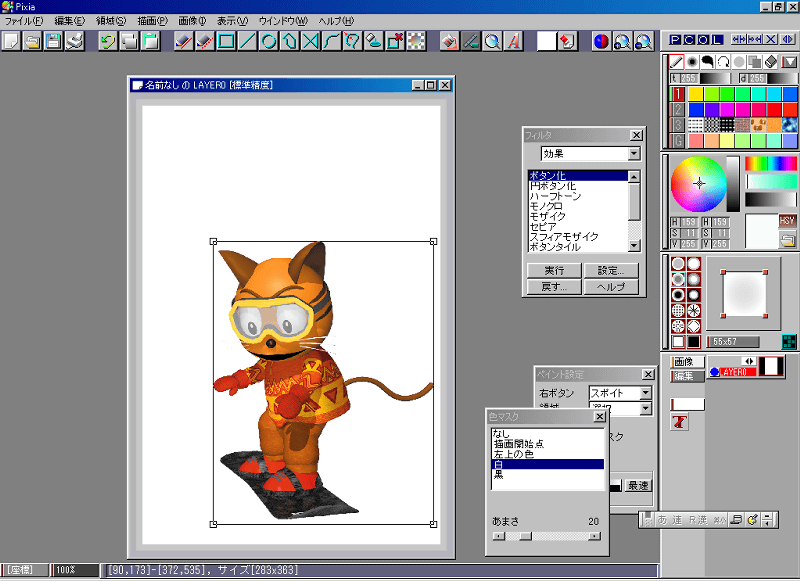Select the freehand lasso region tool
Image resolution: width=800 pixels, height=581 pixels.
tap(353, 41)
